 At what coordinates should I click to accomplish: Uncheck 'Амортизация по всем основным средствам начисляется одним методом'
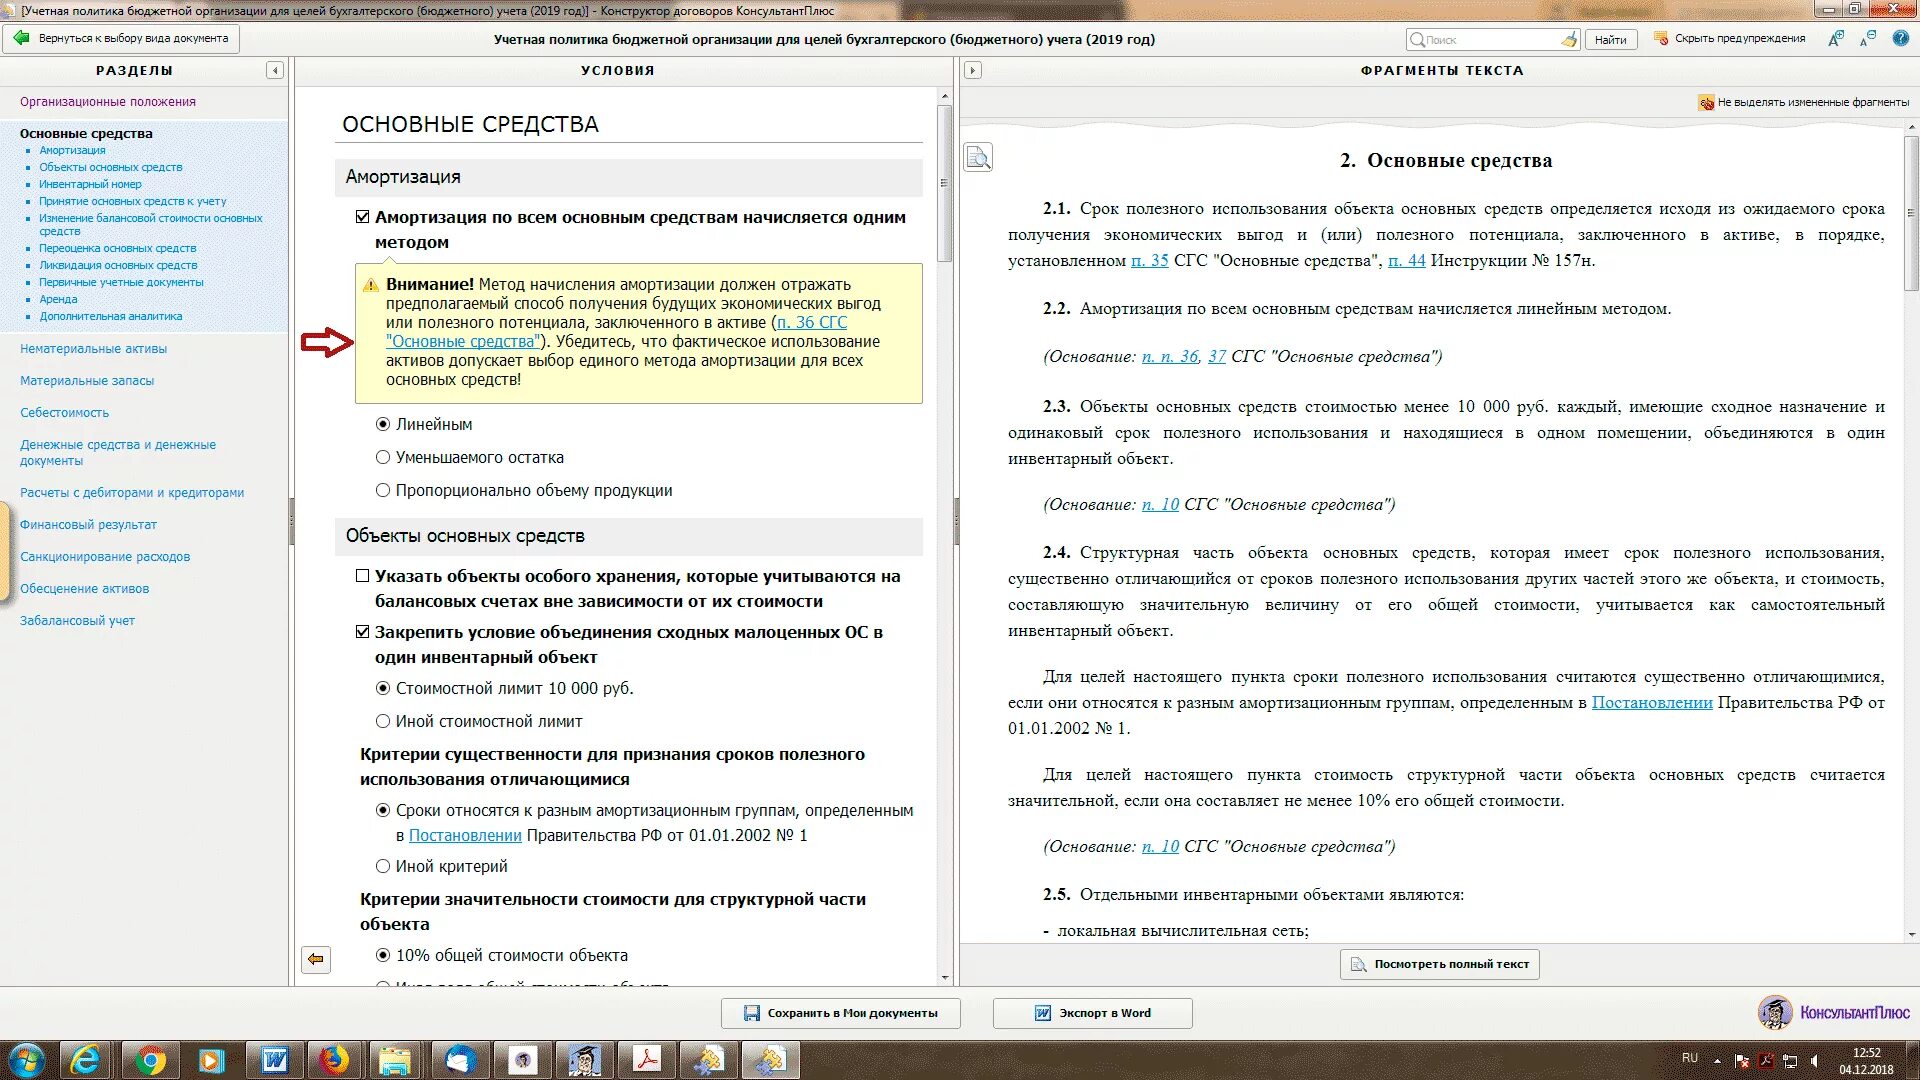tap(363, 217)
